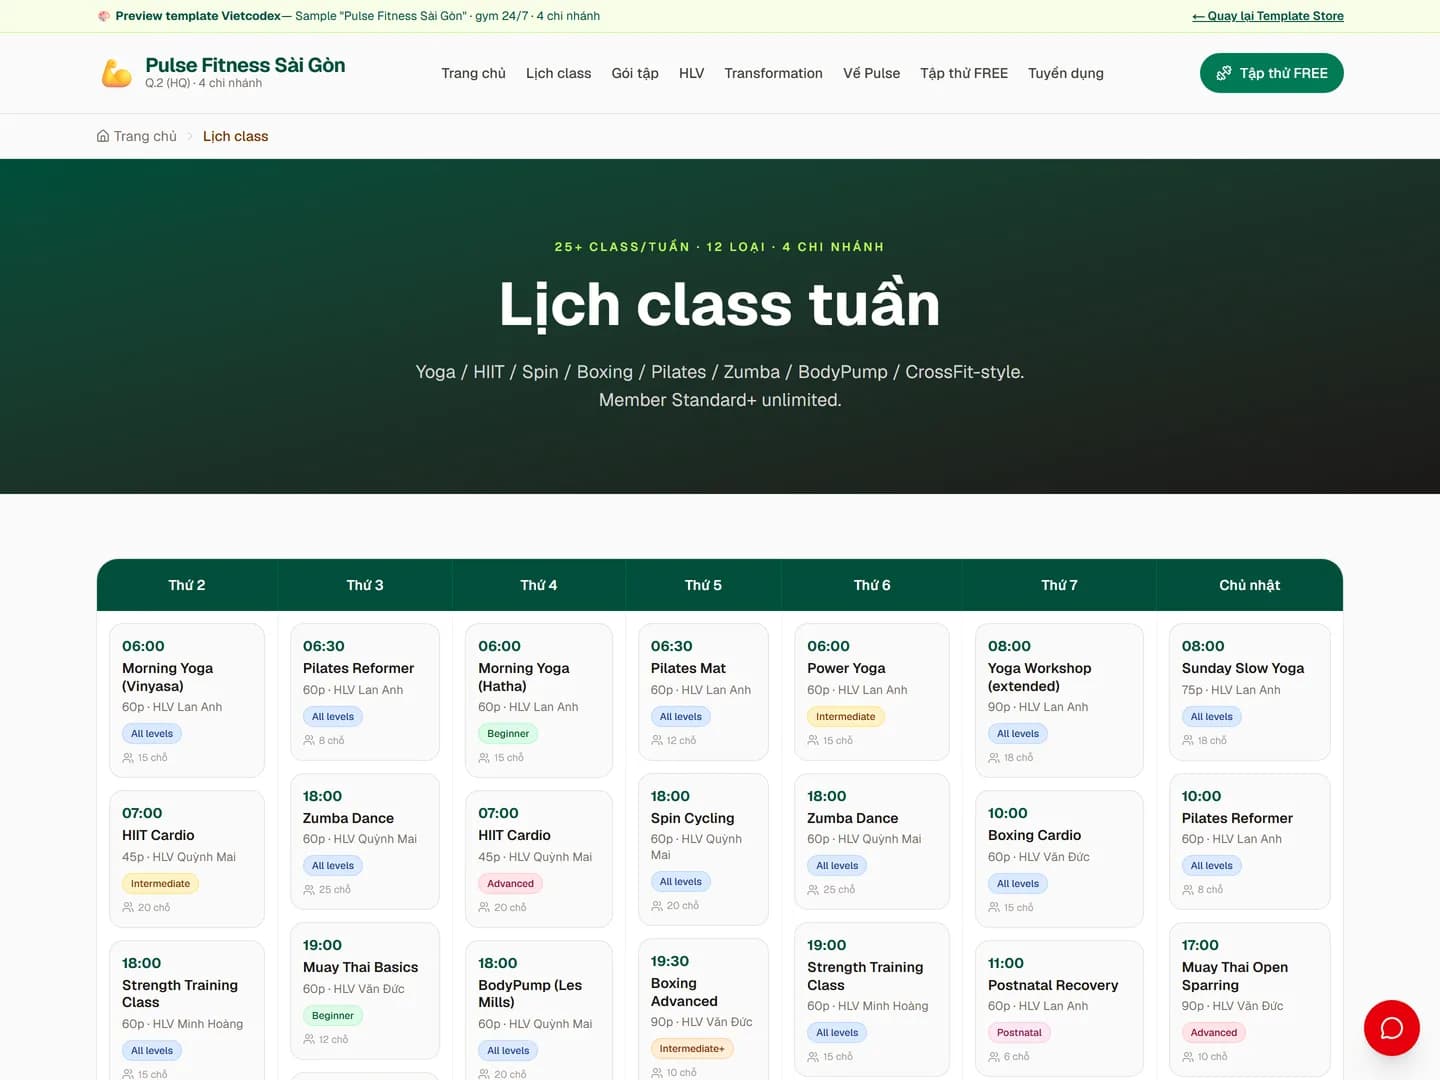Click Boxing Advanced class title
The height and width of the screenshot is (1080, 1440).
684,992
